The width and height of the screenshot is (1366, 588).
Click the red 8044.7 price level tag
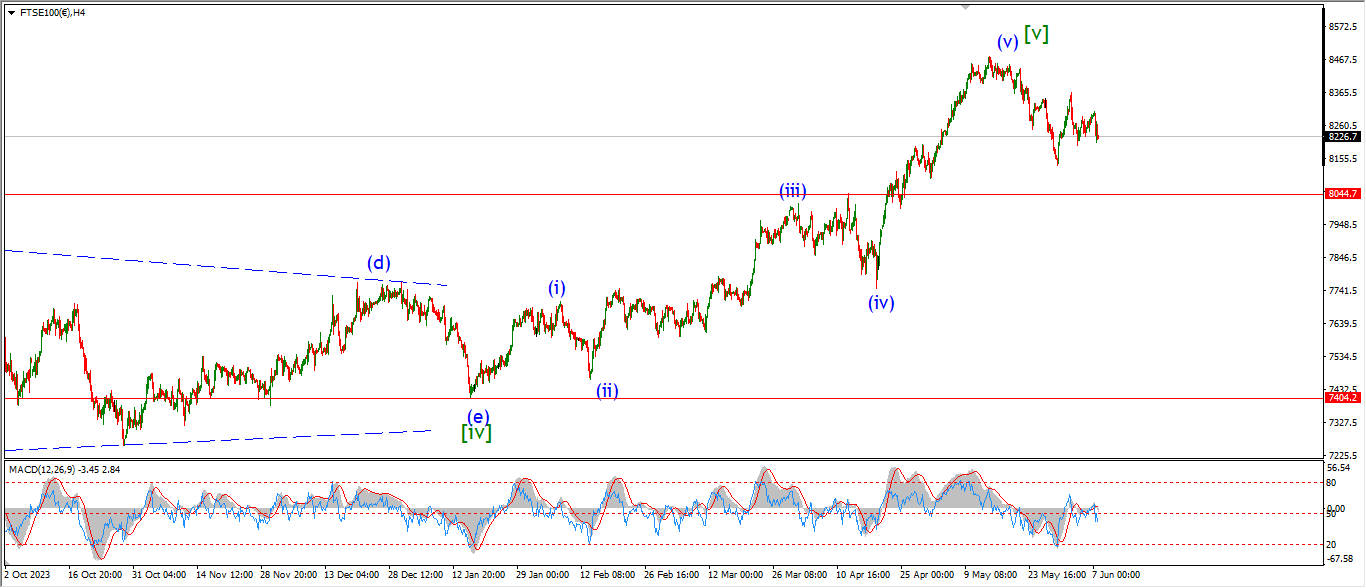tap(1341, 194)
